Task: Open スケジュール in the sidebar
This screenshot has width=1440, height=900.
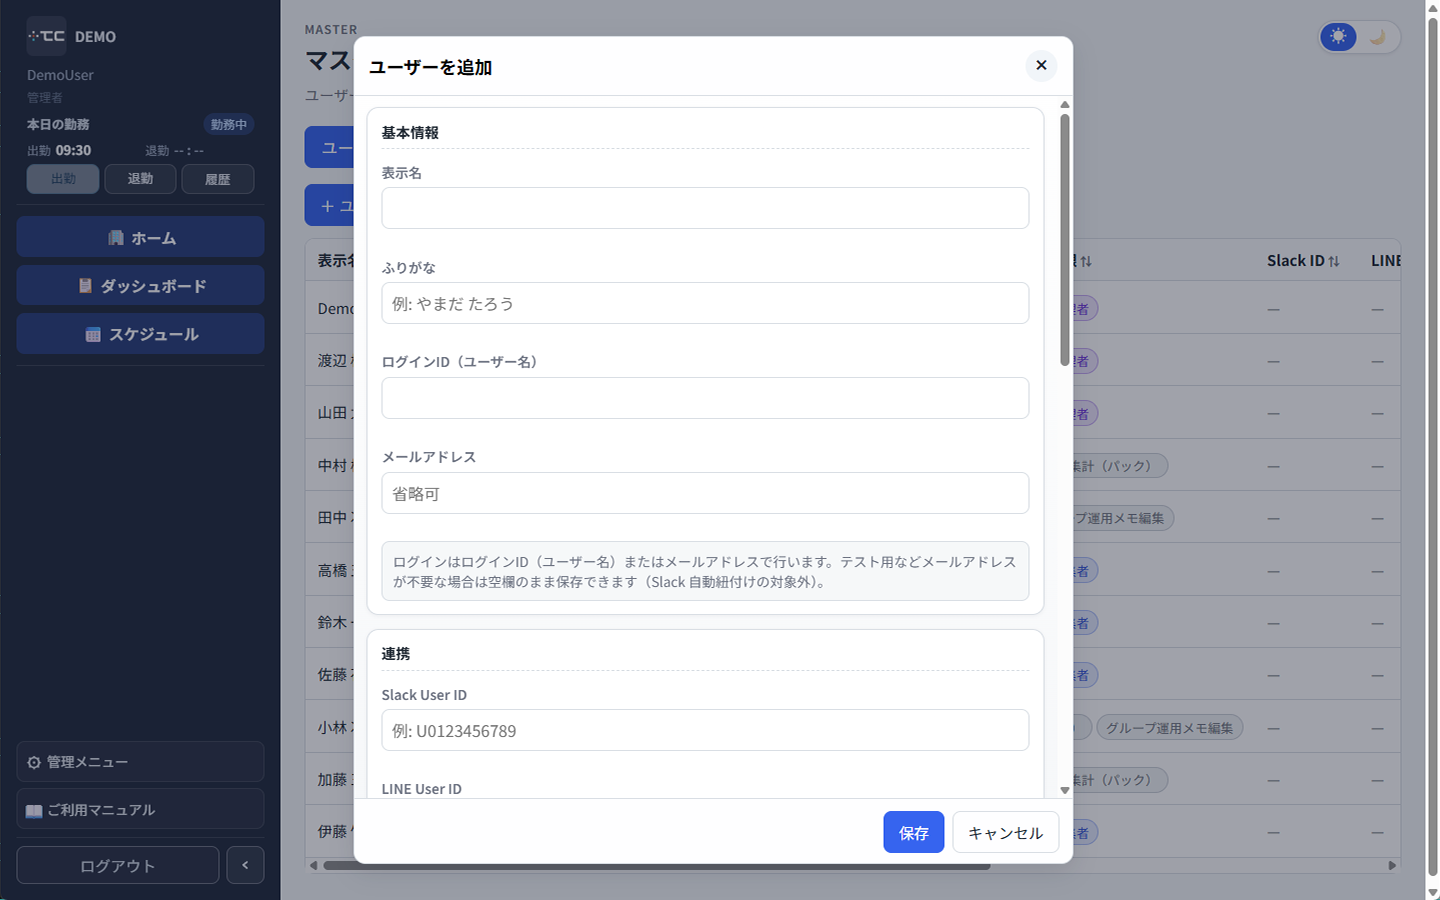Action: click(x=140, y=333)
